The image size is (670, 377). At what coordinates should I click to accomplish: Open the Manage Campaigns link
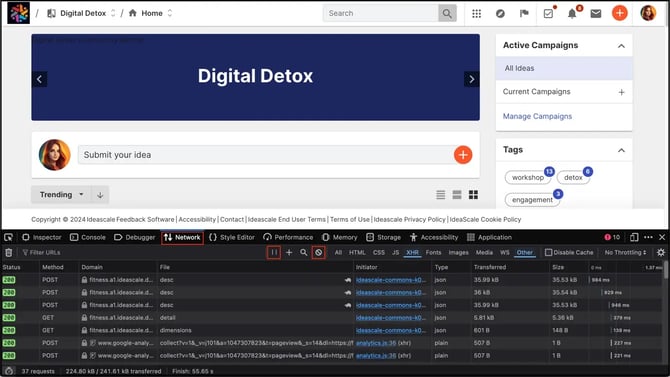537,116
